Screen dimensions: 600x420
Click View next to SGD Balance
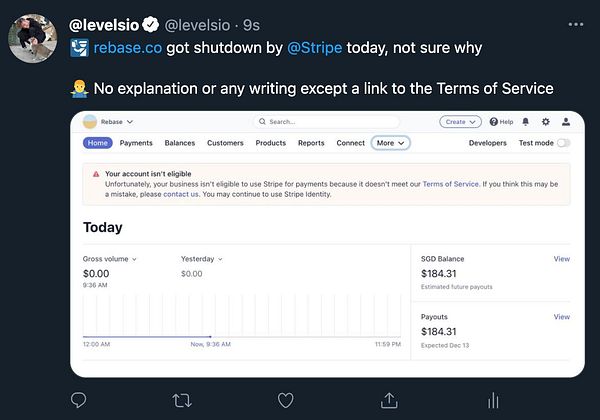coord(562,259)
